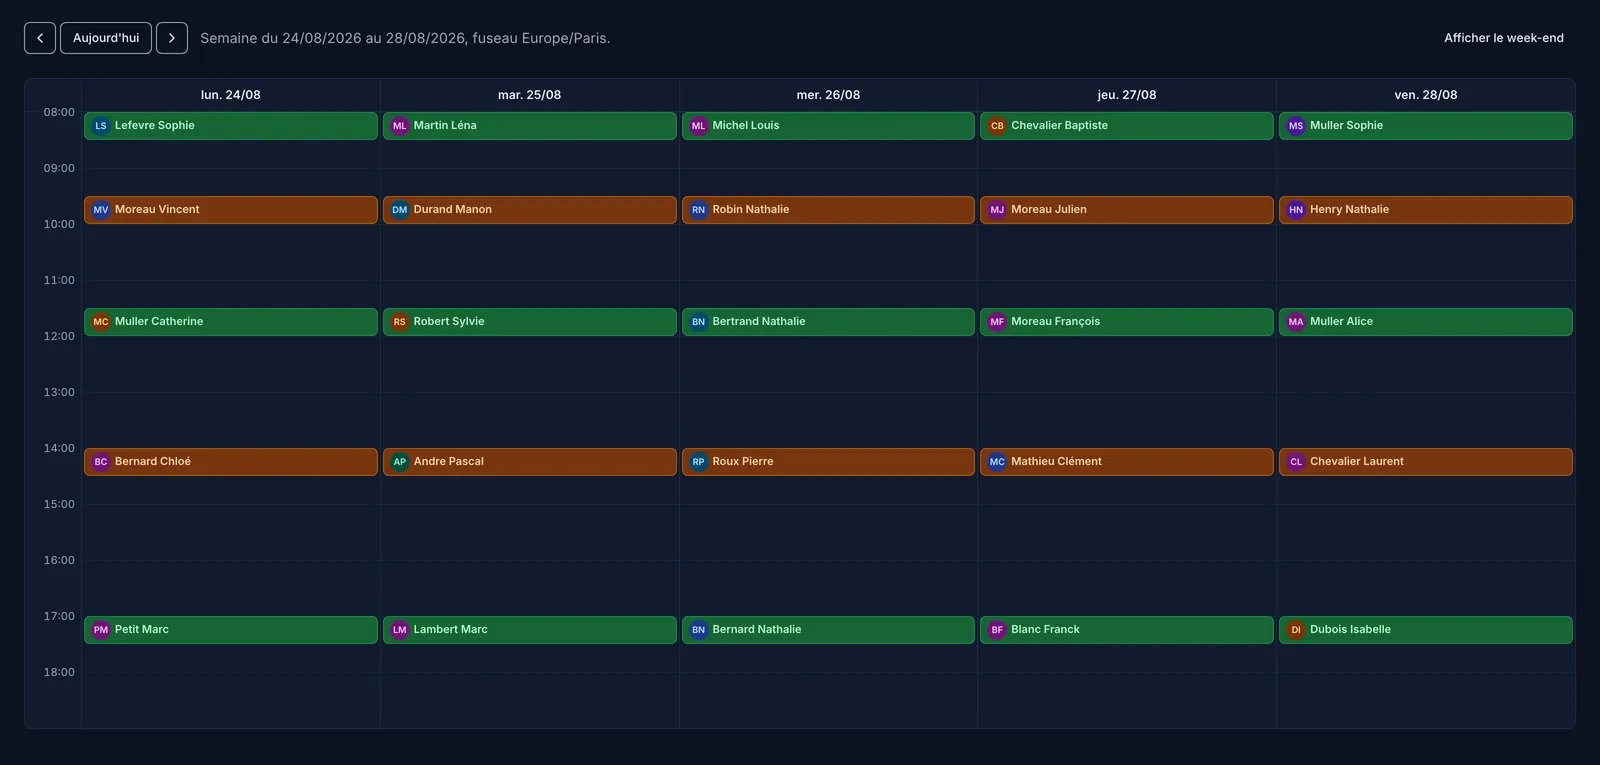This screenshot has height=765, width=1600.
Task: Click the MJ avatar beside Moreau Julien
Action: click(997, 210)
